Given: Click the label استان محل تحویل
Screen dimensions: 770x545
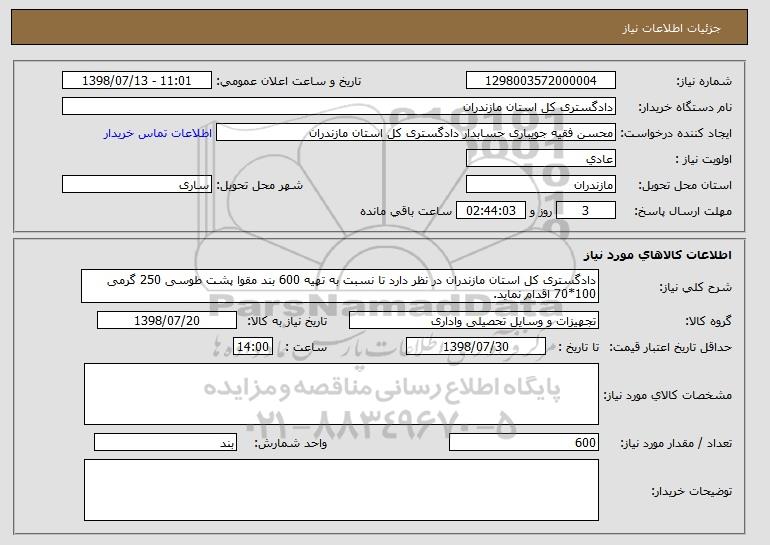Looking at the screenshot, I should (685, 186).
